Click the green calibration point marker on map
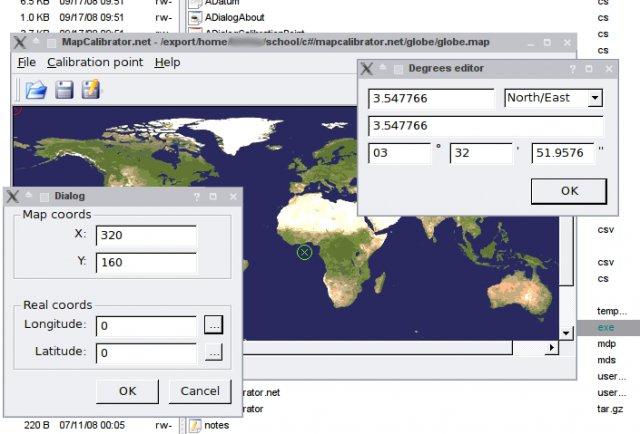 [305, 252]
